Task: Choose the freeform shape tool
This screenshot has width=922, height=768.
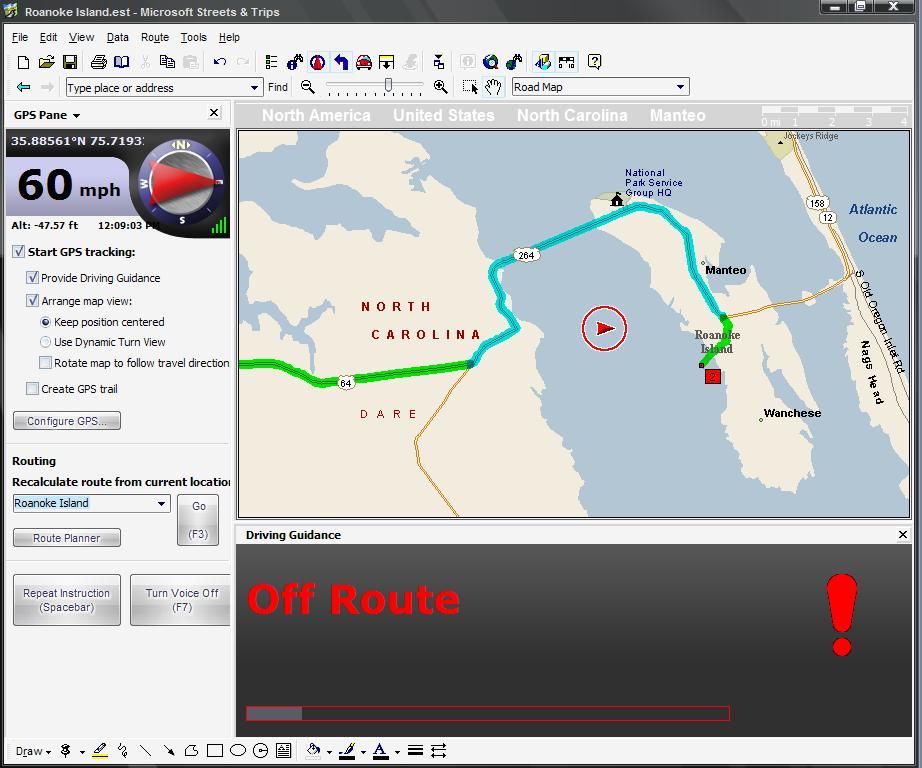Action: [x=191, y=750]
